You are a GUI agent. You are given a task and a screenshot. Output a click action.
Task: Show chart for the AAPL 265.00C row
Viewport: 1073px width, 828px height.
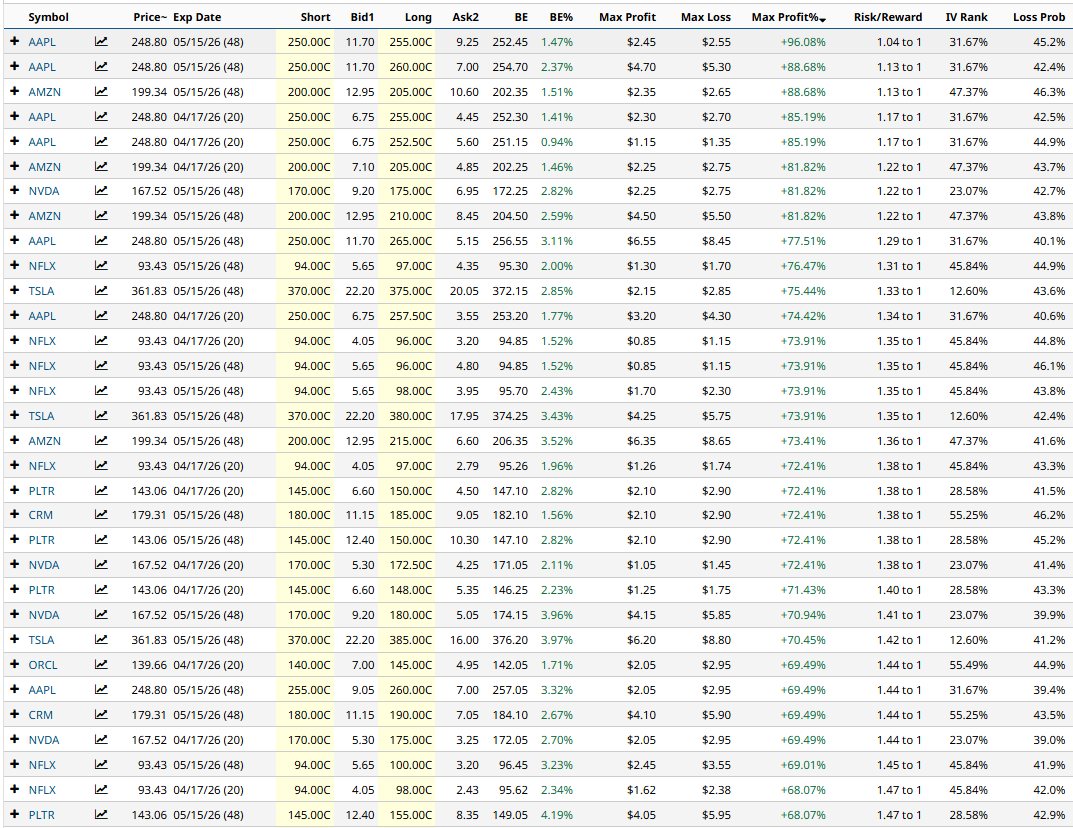coord(101,241)
